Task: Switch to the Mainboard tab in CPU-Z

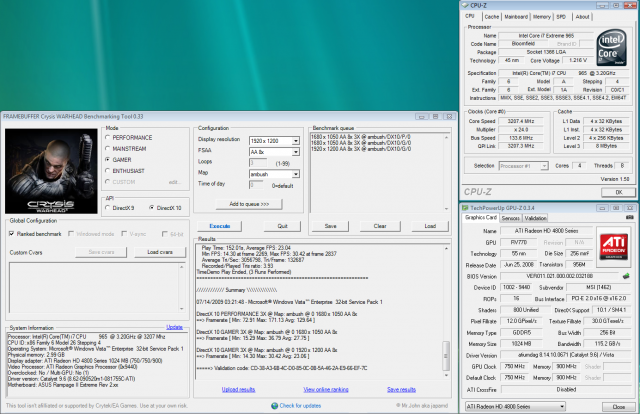Action: (x=516, y=17)
